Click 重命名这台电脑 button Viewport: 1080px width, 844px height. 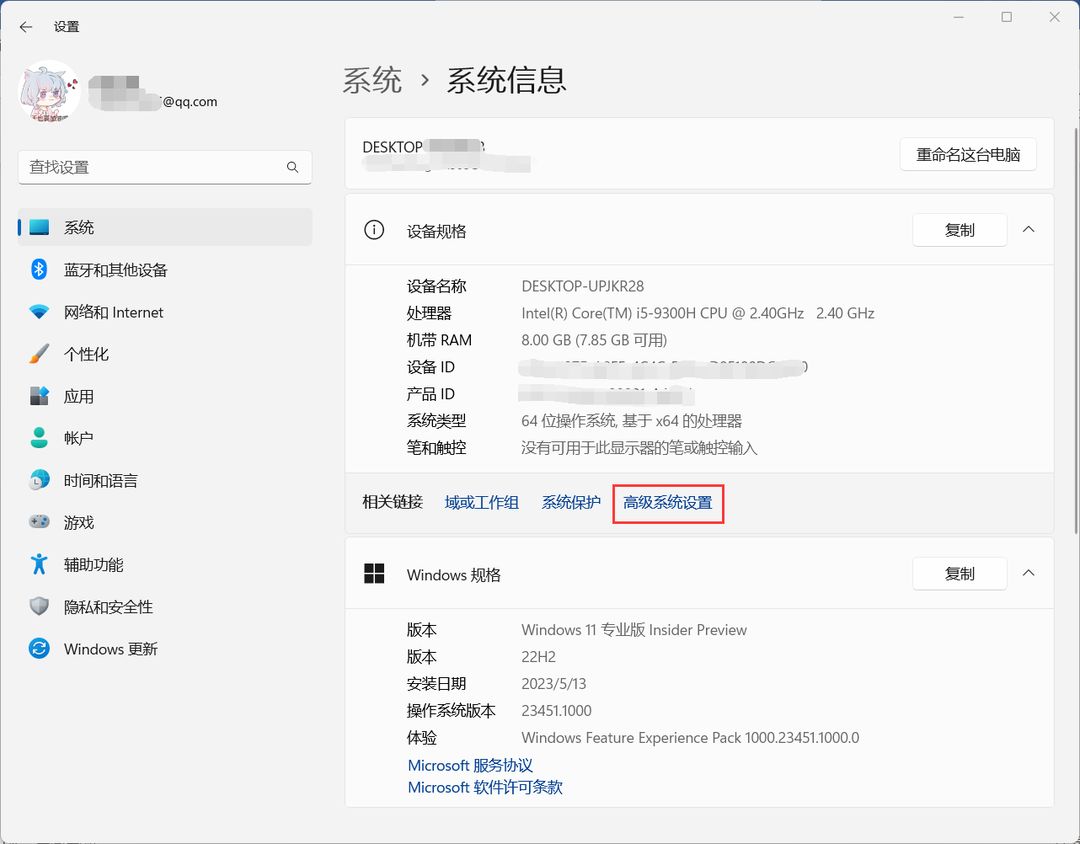pyautogui.click(x=968, y=154)
